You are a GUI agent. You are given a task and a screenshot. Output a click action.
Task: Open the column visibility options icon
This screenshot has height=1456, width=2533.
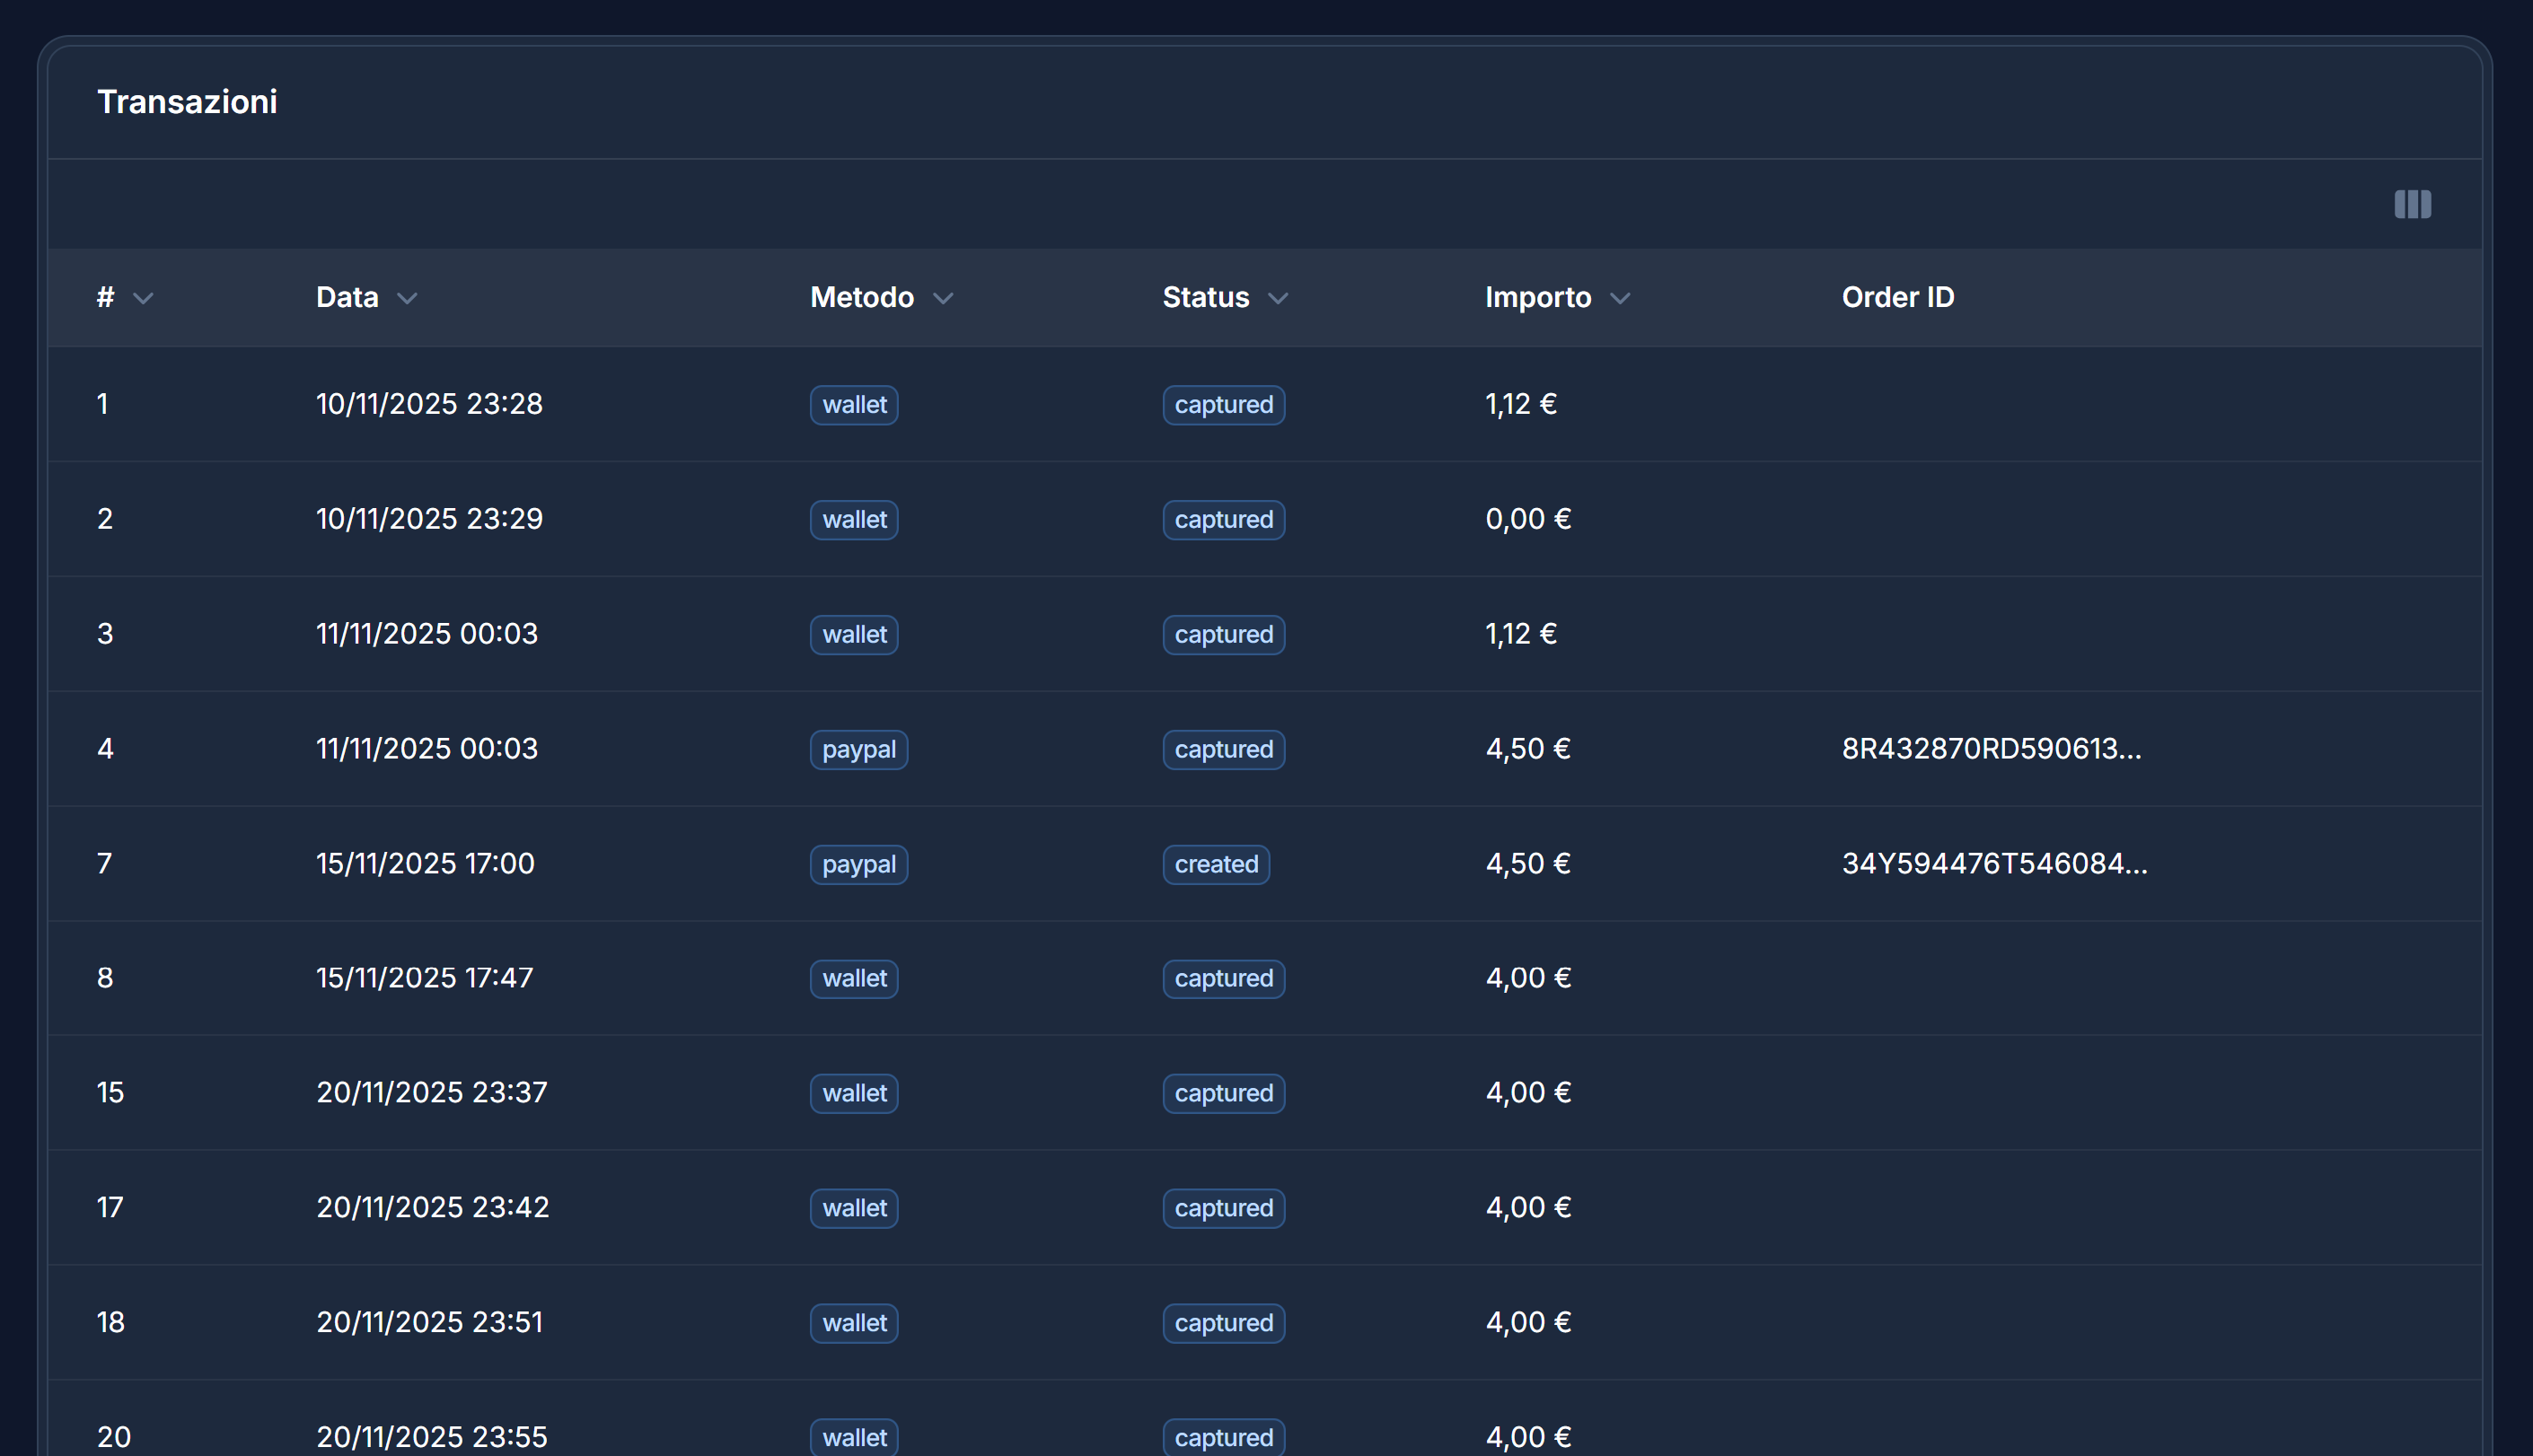[x=2412, y=204]
